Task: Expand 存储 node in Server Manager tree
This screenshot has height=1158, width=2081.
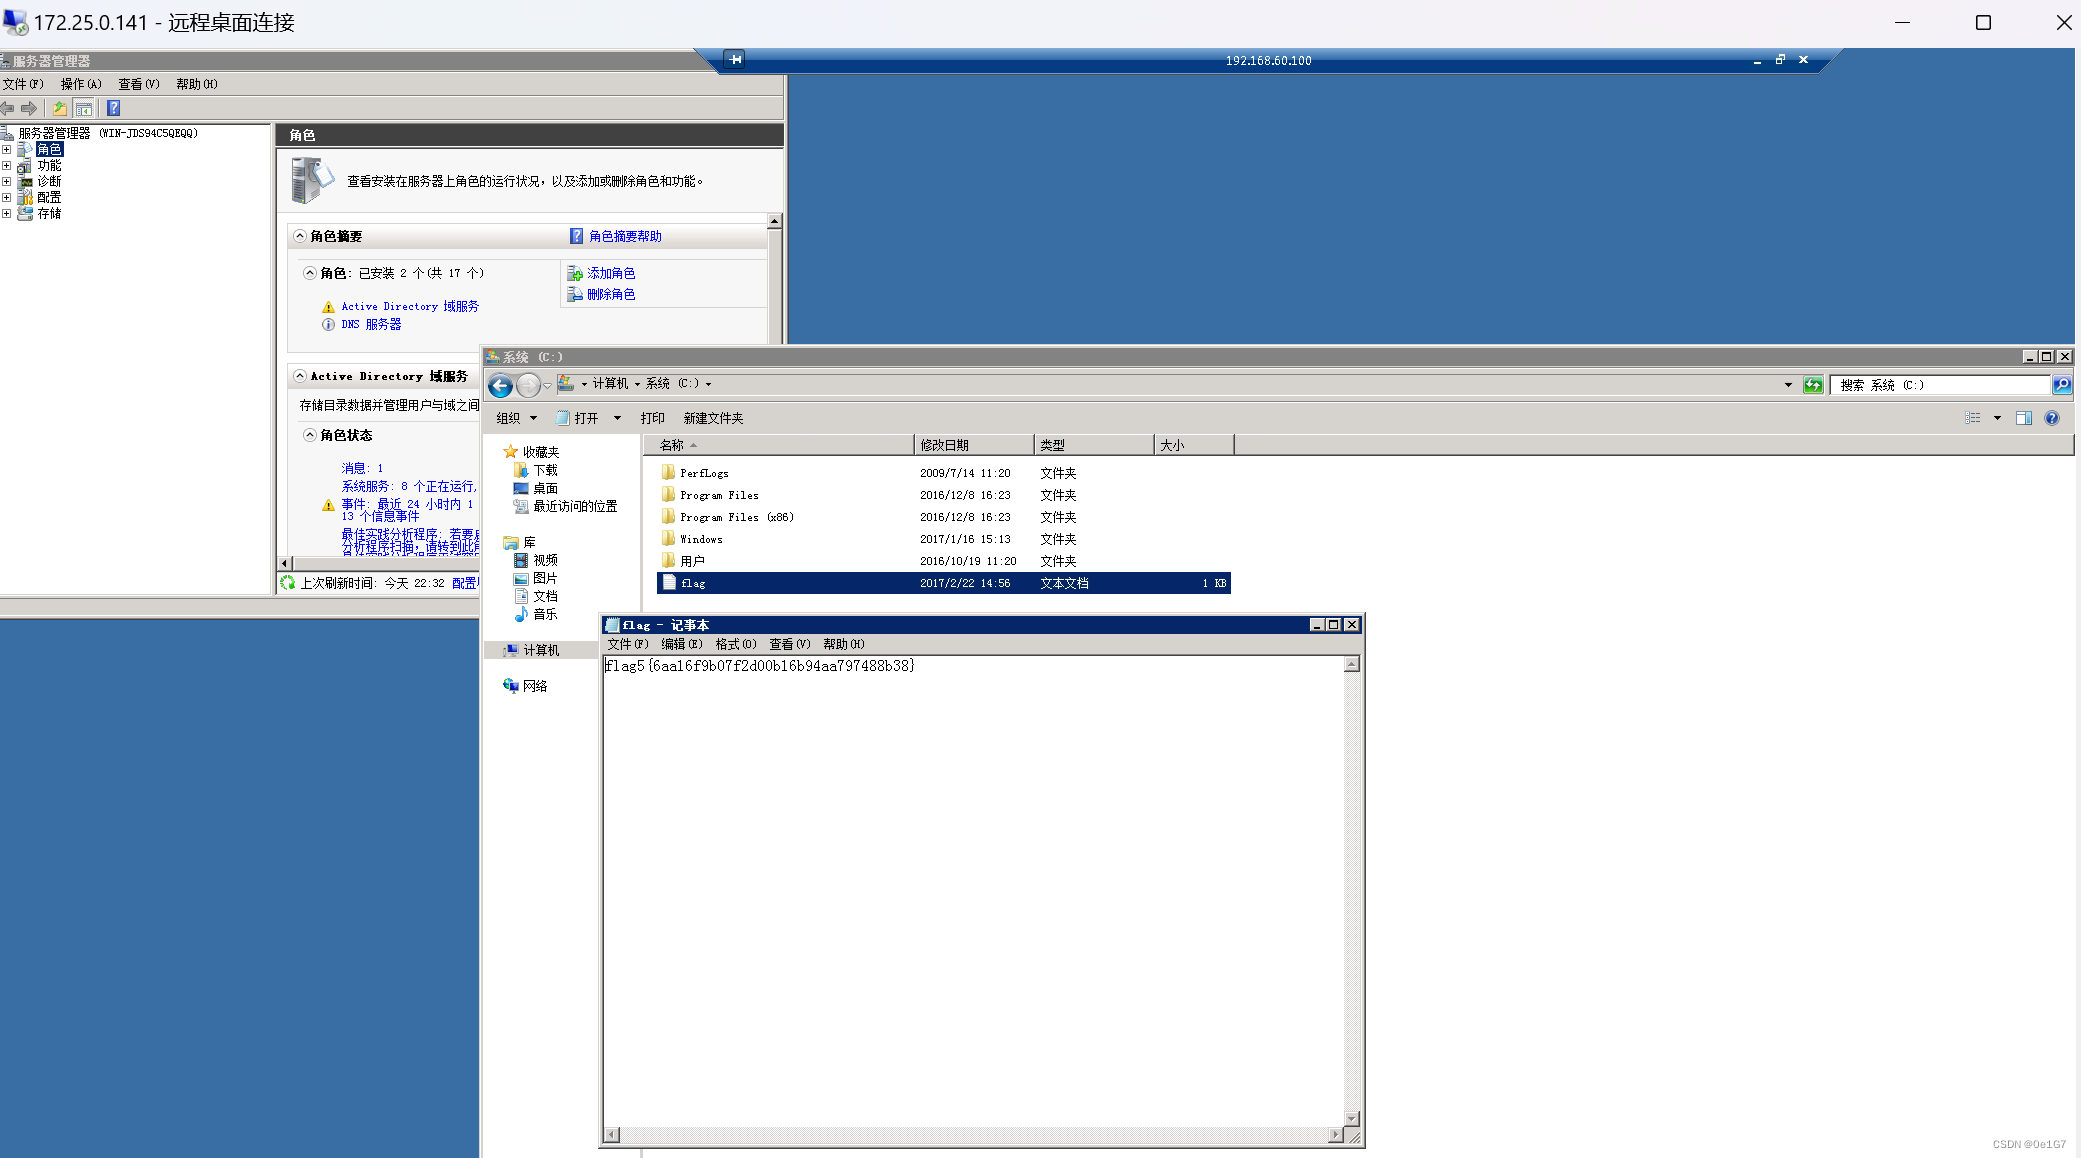Action: pyautogui.click(x=6, y=213)
